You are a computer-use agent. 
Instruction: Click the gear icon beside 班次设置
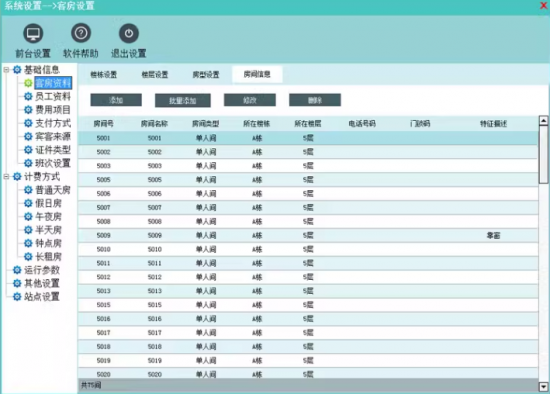(28, 163)
